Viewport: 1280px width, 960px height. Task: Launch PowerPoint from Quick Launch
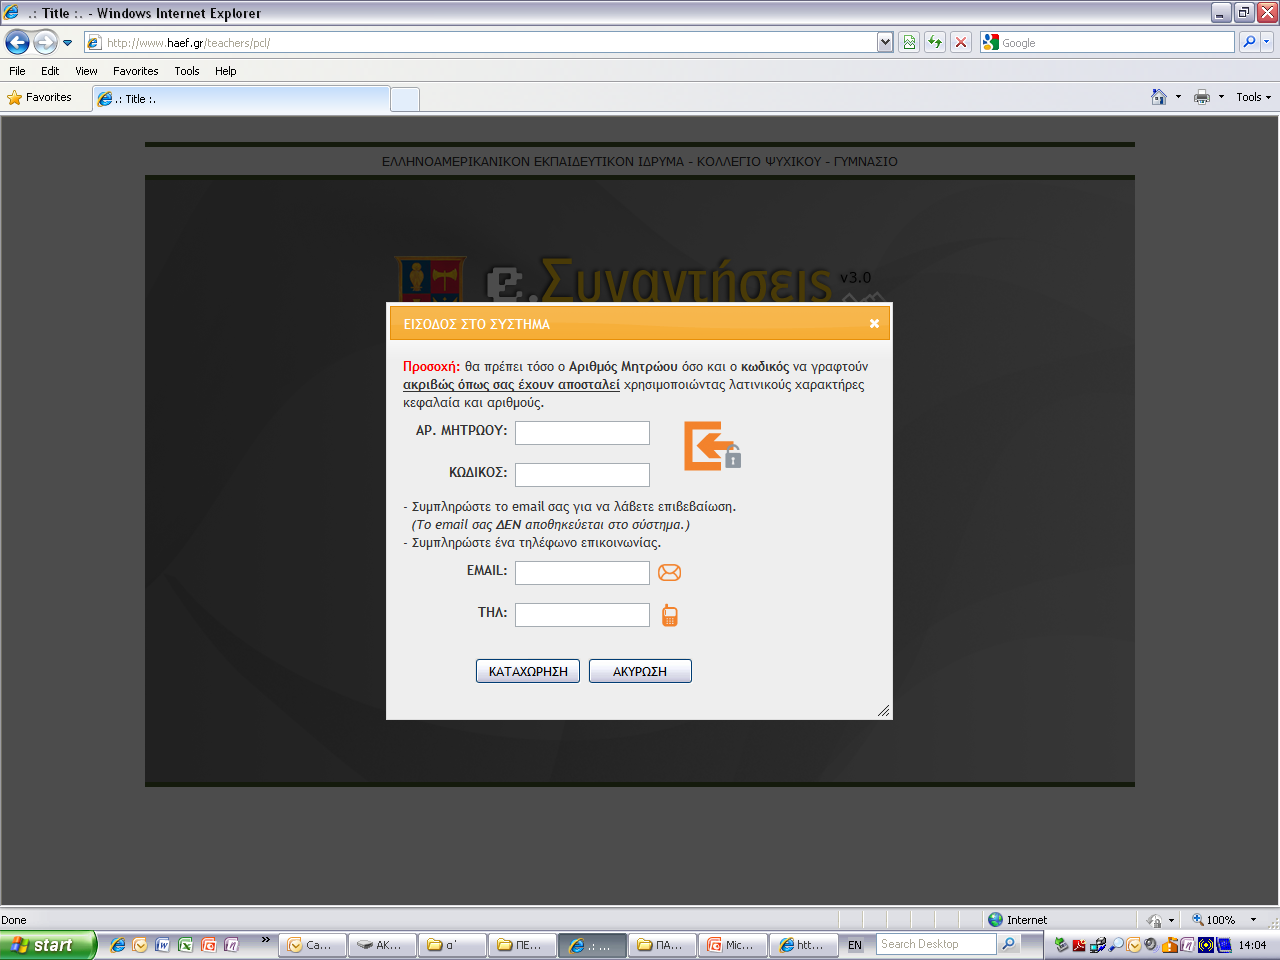pos(209,945)
